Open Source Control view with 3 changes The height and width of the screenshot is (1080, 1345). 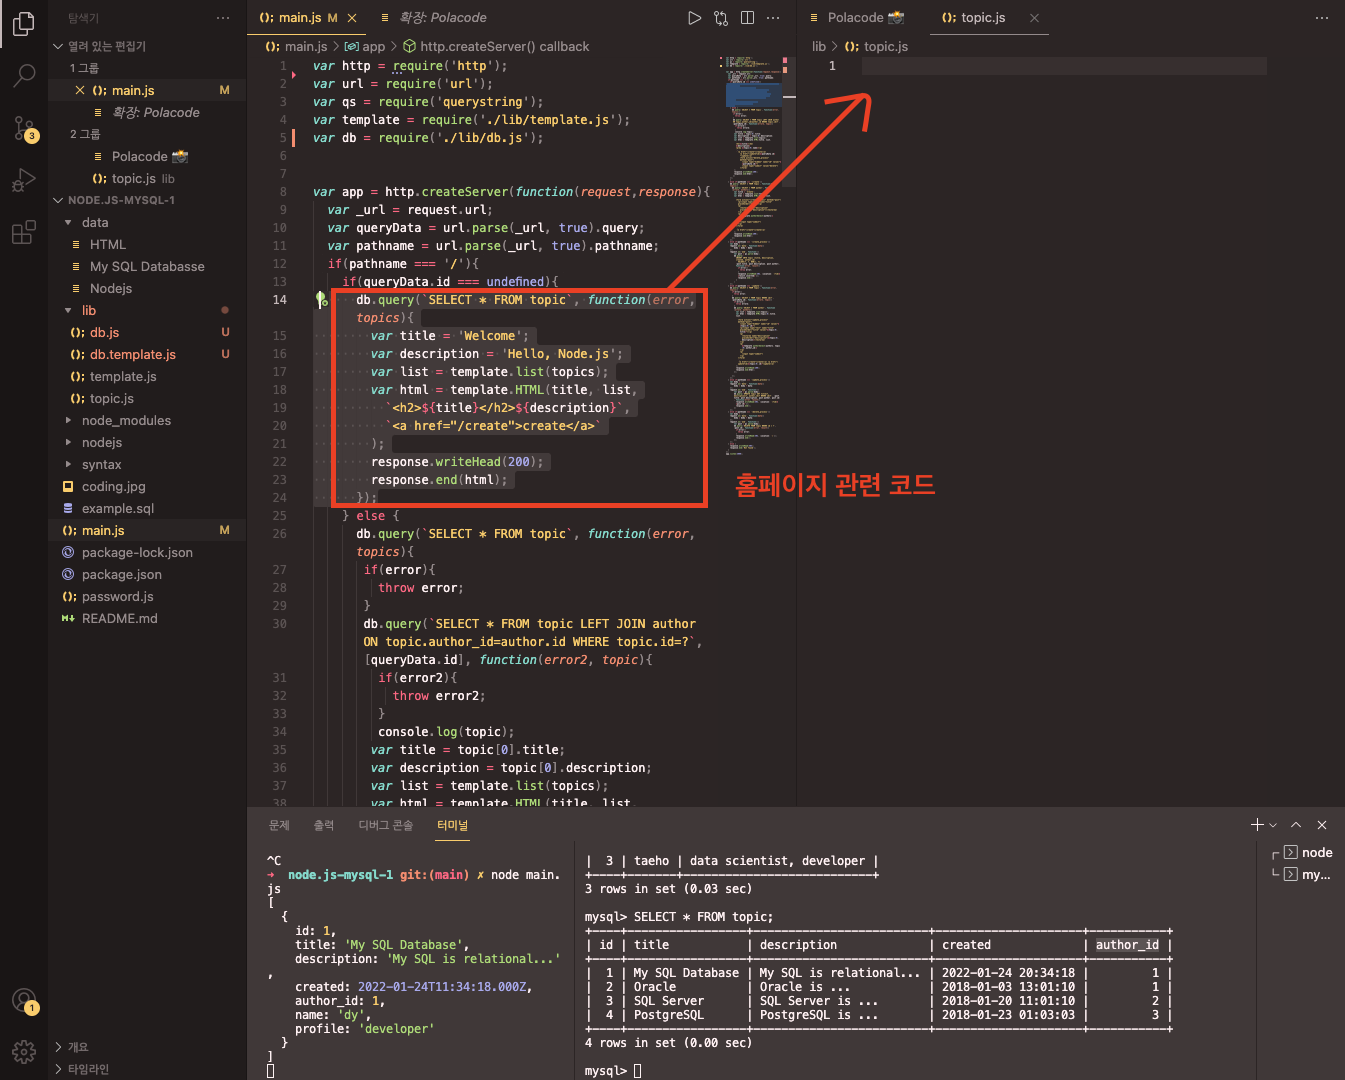(x=24, y=128)
